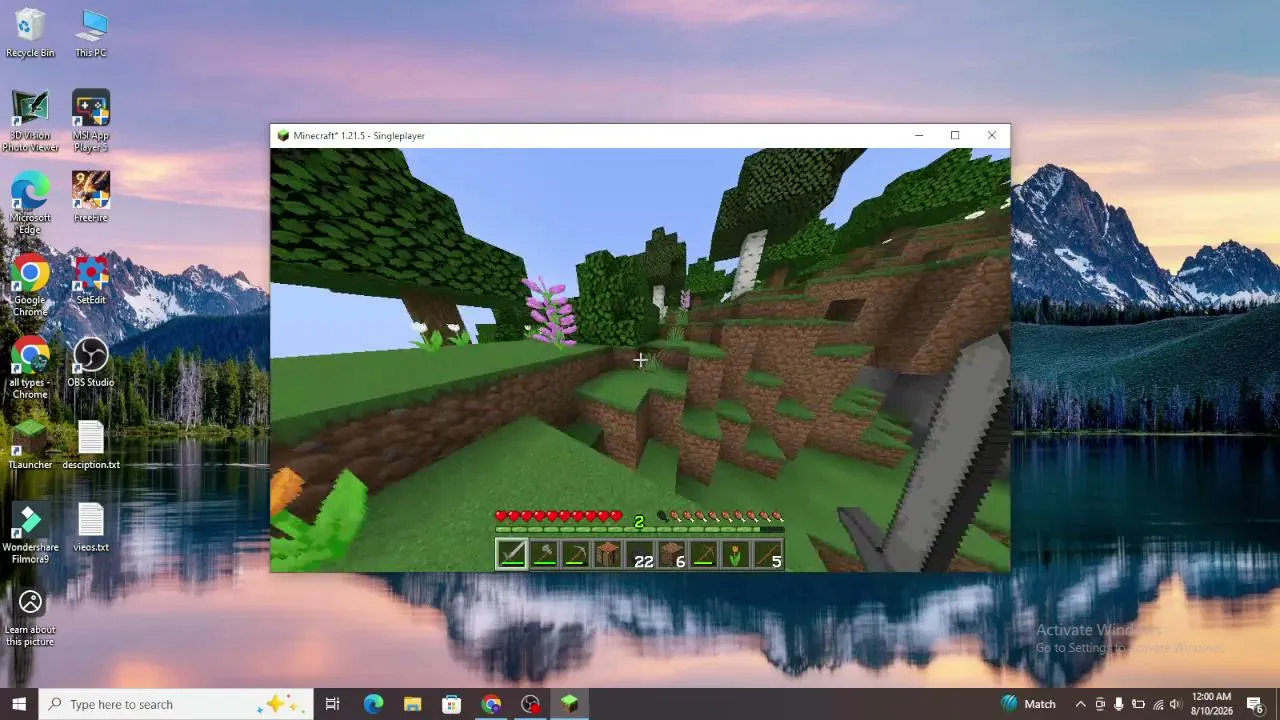
Task: Open the TLauncher desktop shortcut
Action: click(30, 444)
